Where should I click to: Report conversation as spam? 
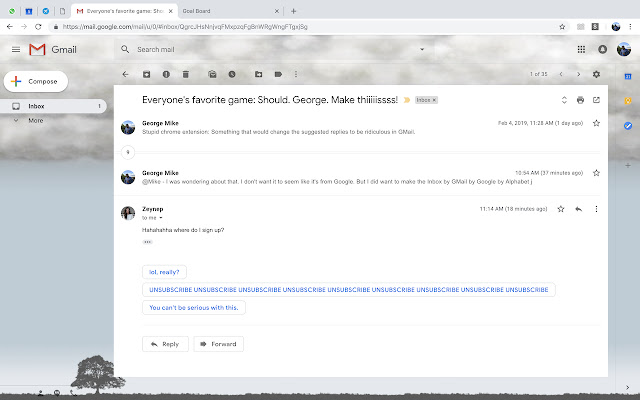click(166, 74)
